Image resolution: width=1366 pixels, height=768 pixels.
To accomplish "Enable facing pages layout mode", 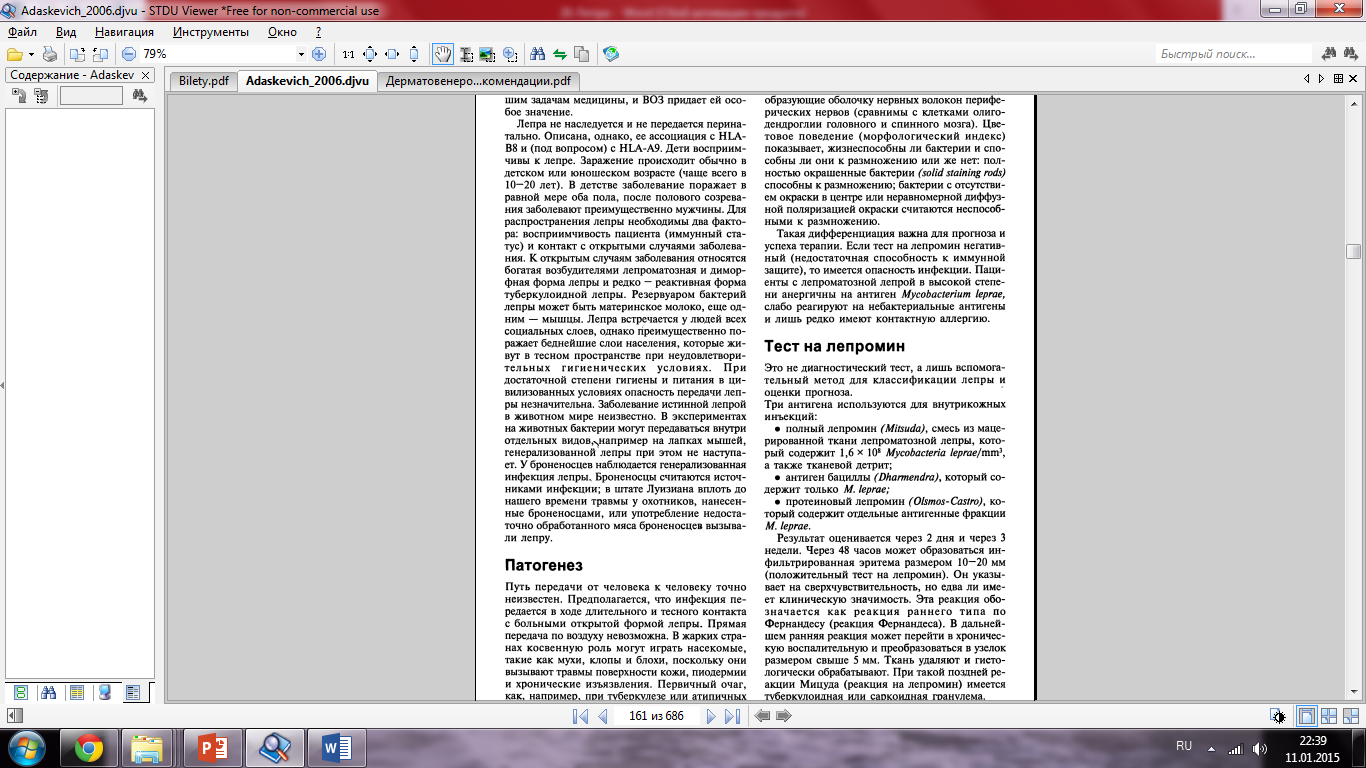I will tap(1329, 716).
